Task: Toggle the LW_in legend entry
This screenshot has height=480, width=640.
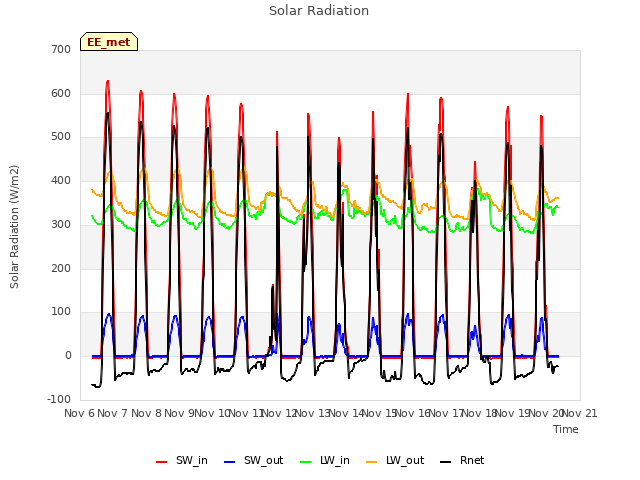Action: pos(325,460)
